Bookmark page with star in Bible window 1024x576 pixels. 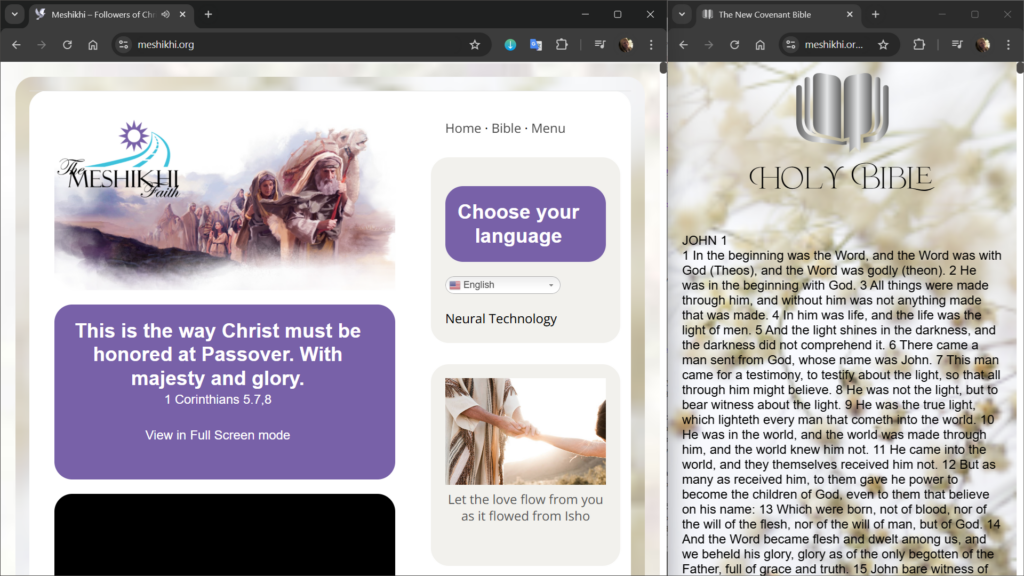tap(884, 44)
